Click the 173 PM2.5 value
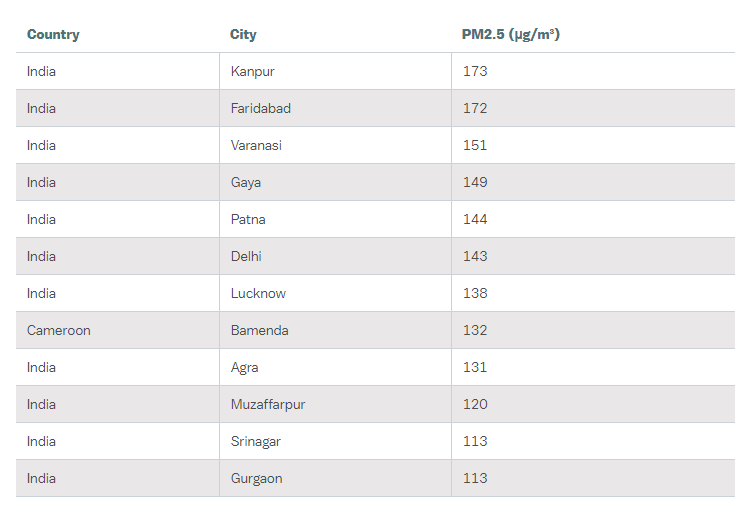Viewport: 746px width, 507px height. [475, 71]
